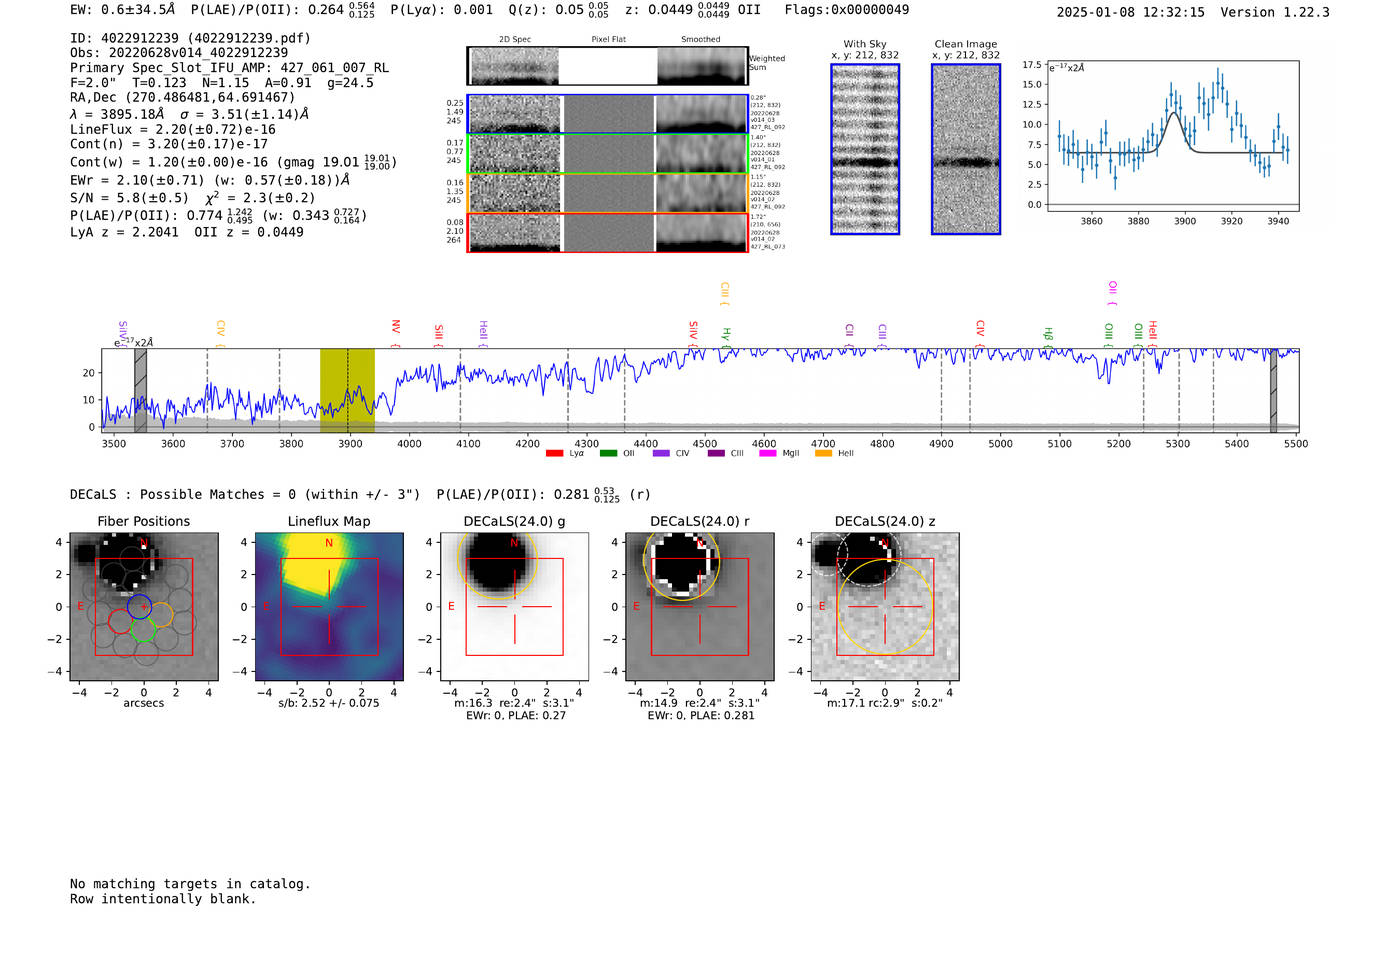This screenshot has width=1400, height=953.
Task: Click the OII green legend swatch
Action: [608, 453]
